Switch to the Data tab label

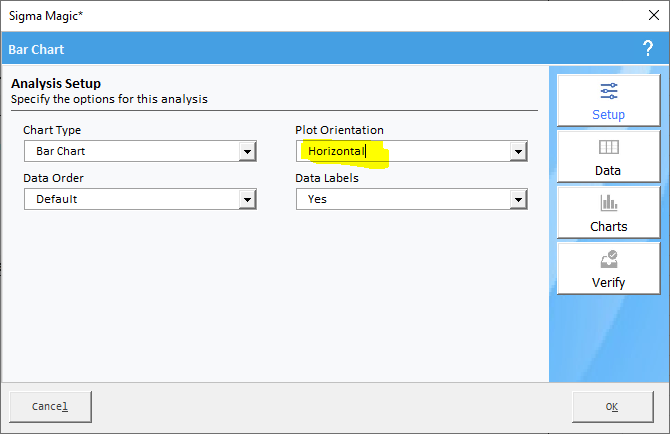[x=608, y=170]
